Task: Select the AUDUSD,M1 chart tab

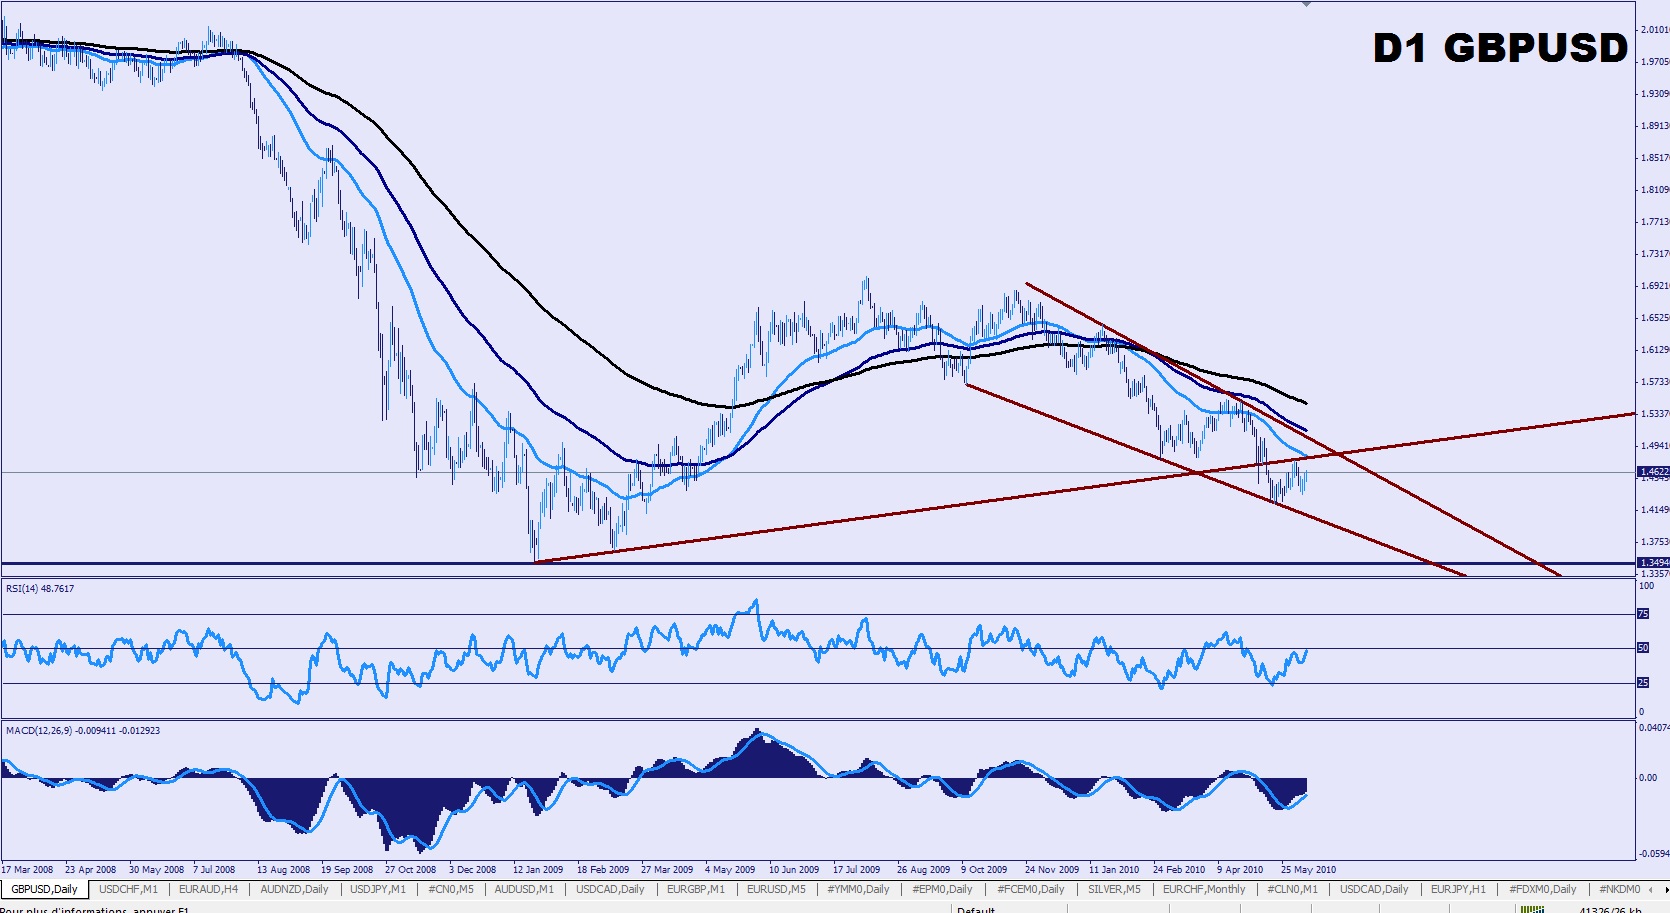Action: pyautogui.click(x=524, y=889)
